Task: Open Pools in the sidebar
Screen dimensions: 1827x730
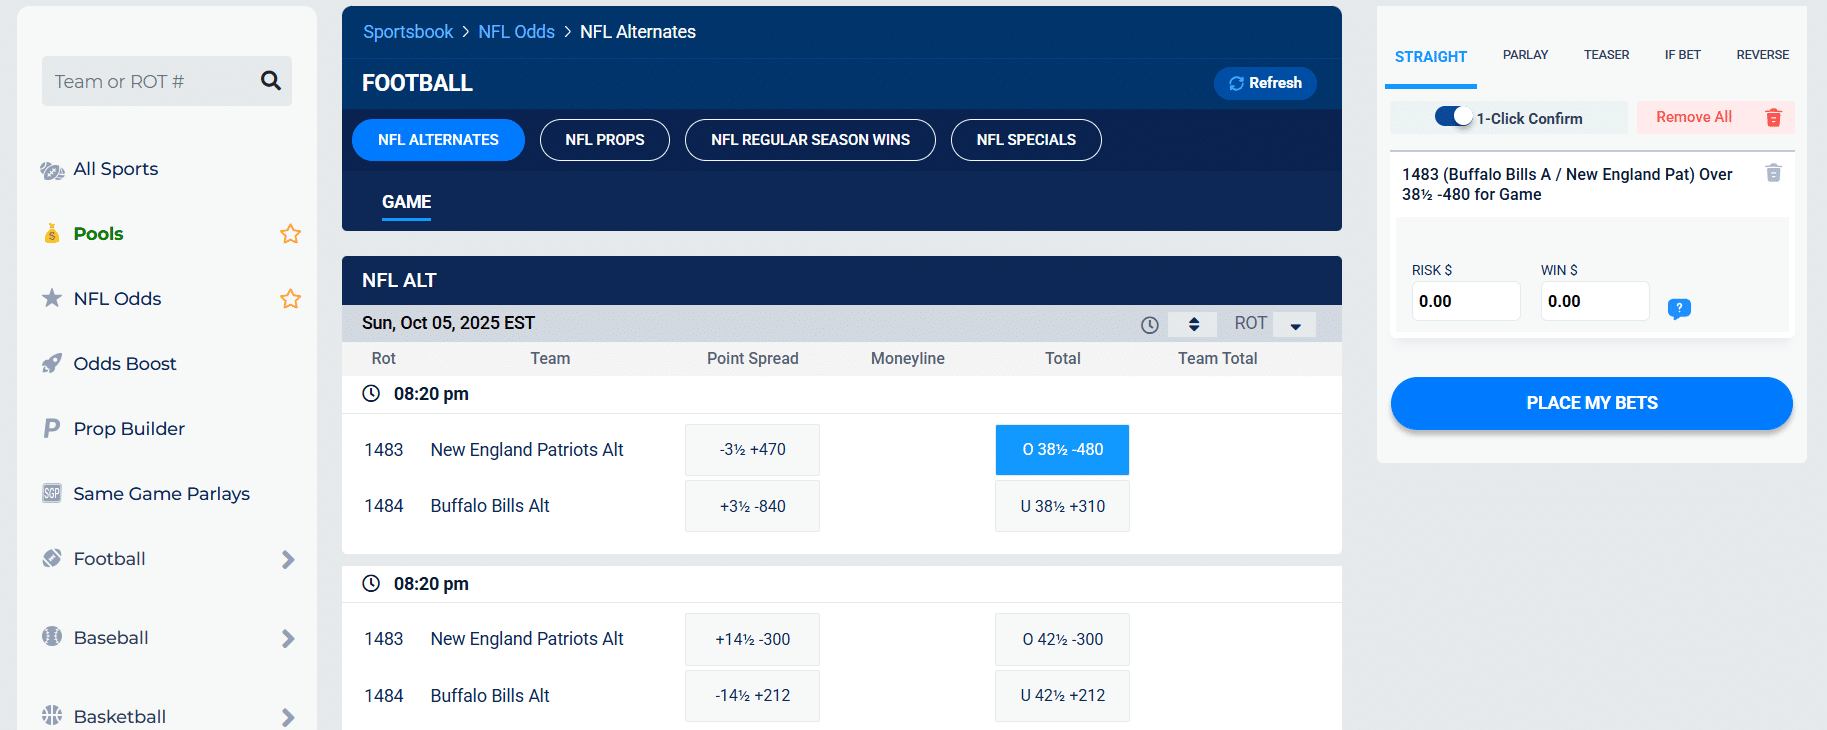Action: (x=98, y=234)
